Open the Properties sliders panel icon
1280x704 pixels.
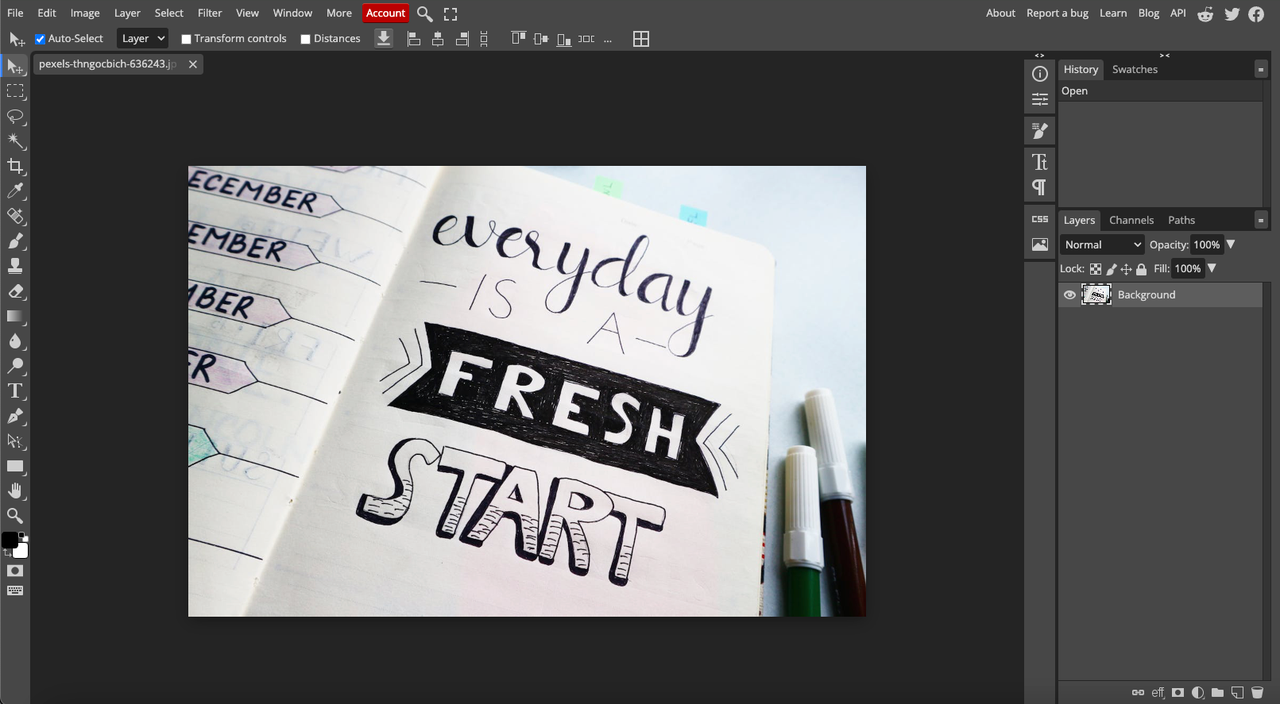1040,99
